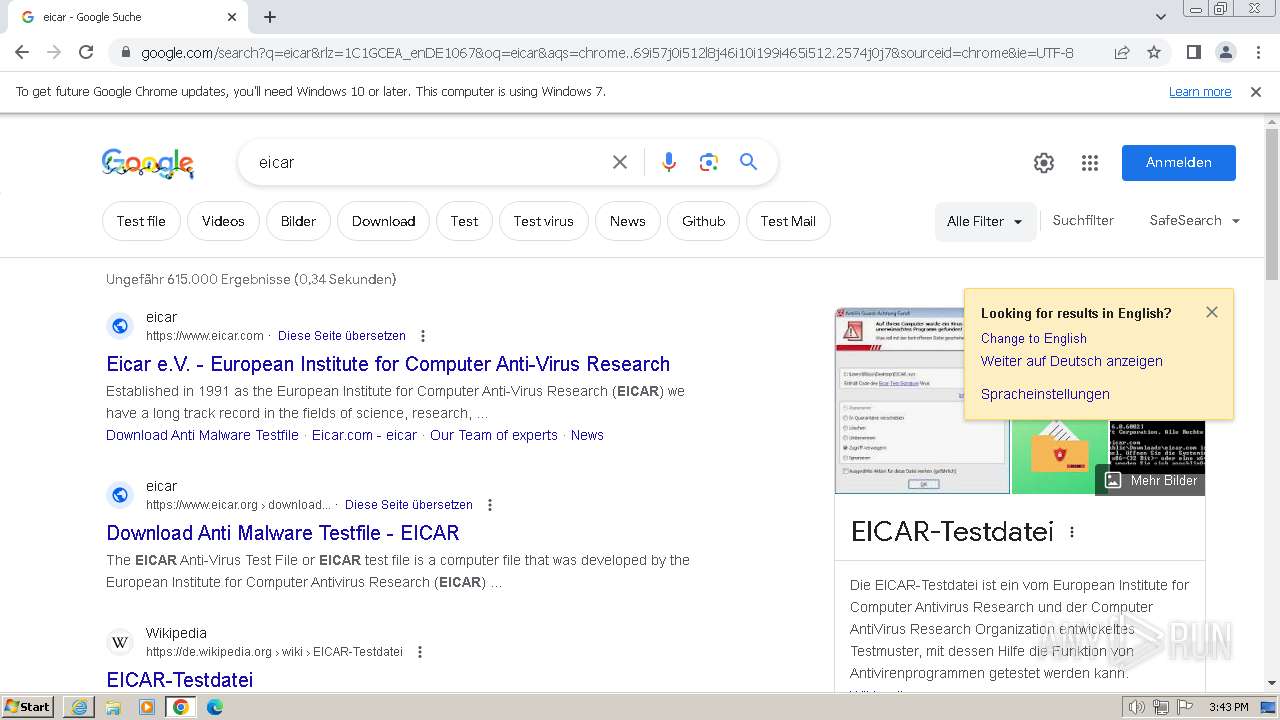
Task: Click Change to English link
Action: click(x=1034, y=338)
